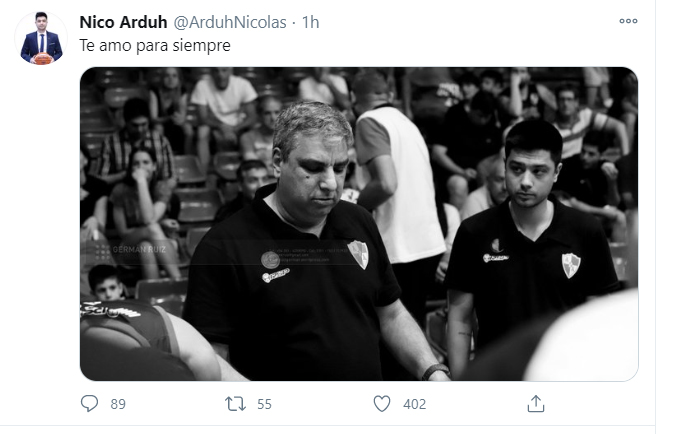Click the Nico Arduh display name
The width and height of the screenshot is (685, 434).
pos(123,22)
